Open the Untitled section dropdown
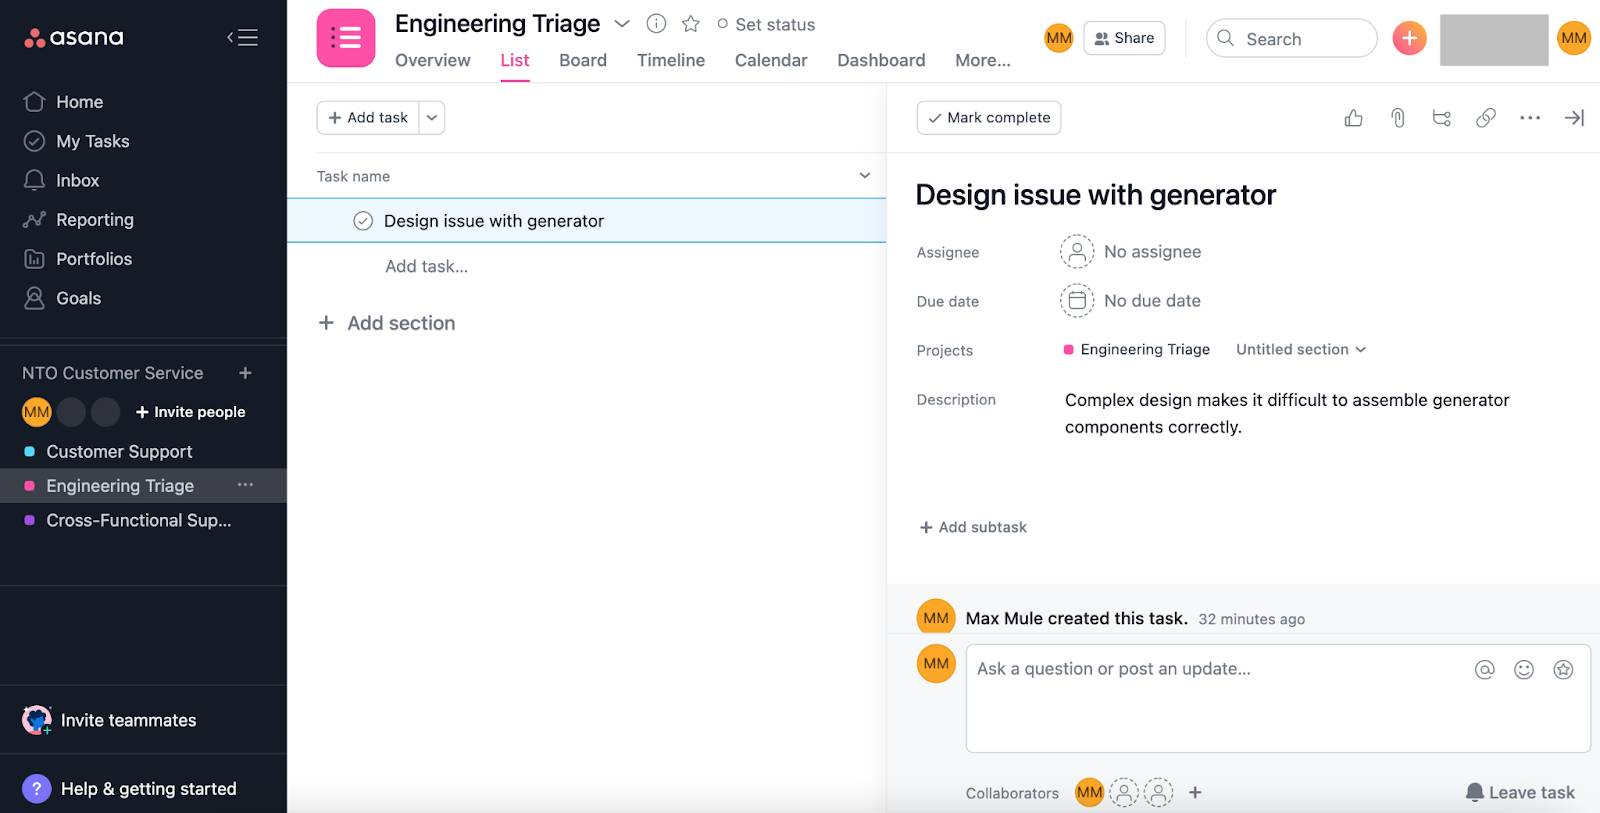Viewport: 1600px width, 813px height. (x=1301, y=349)
